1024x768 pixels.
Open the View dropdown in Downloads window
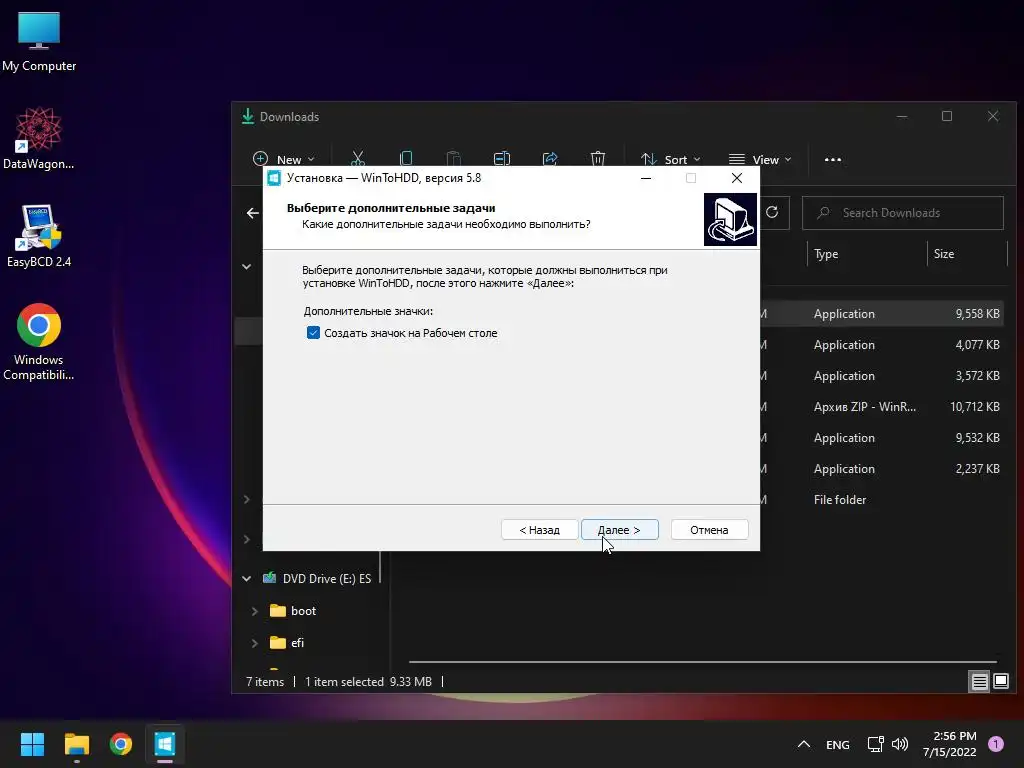(760, 159)
